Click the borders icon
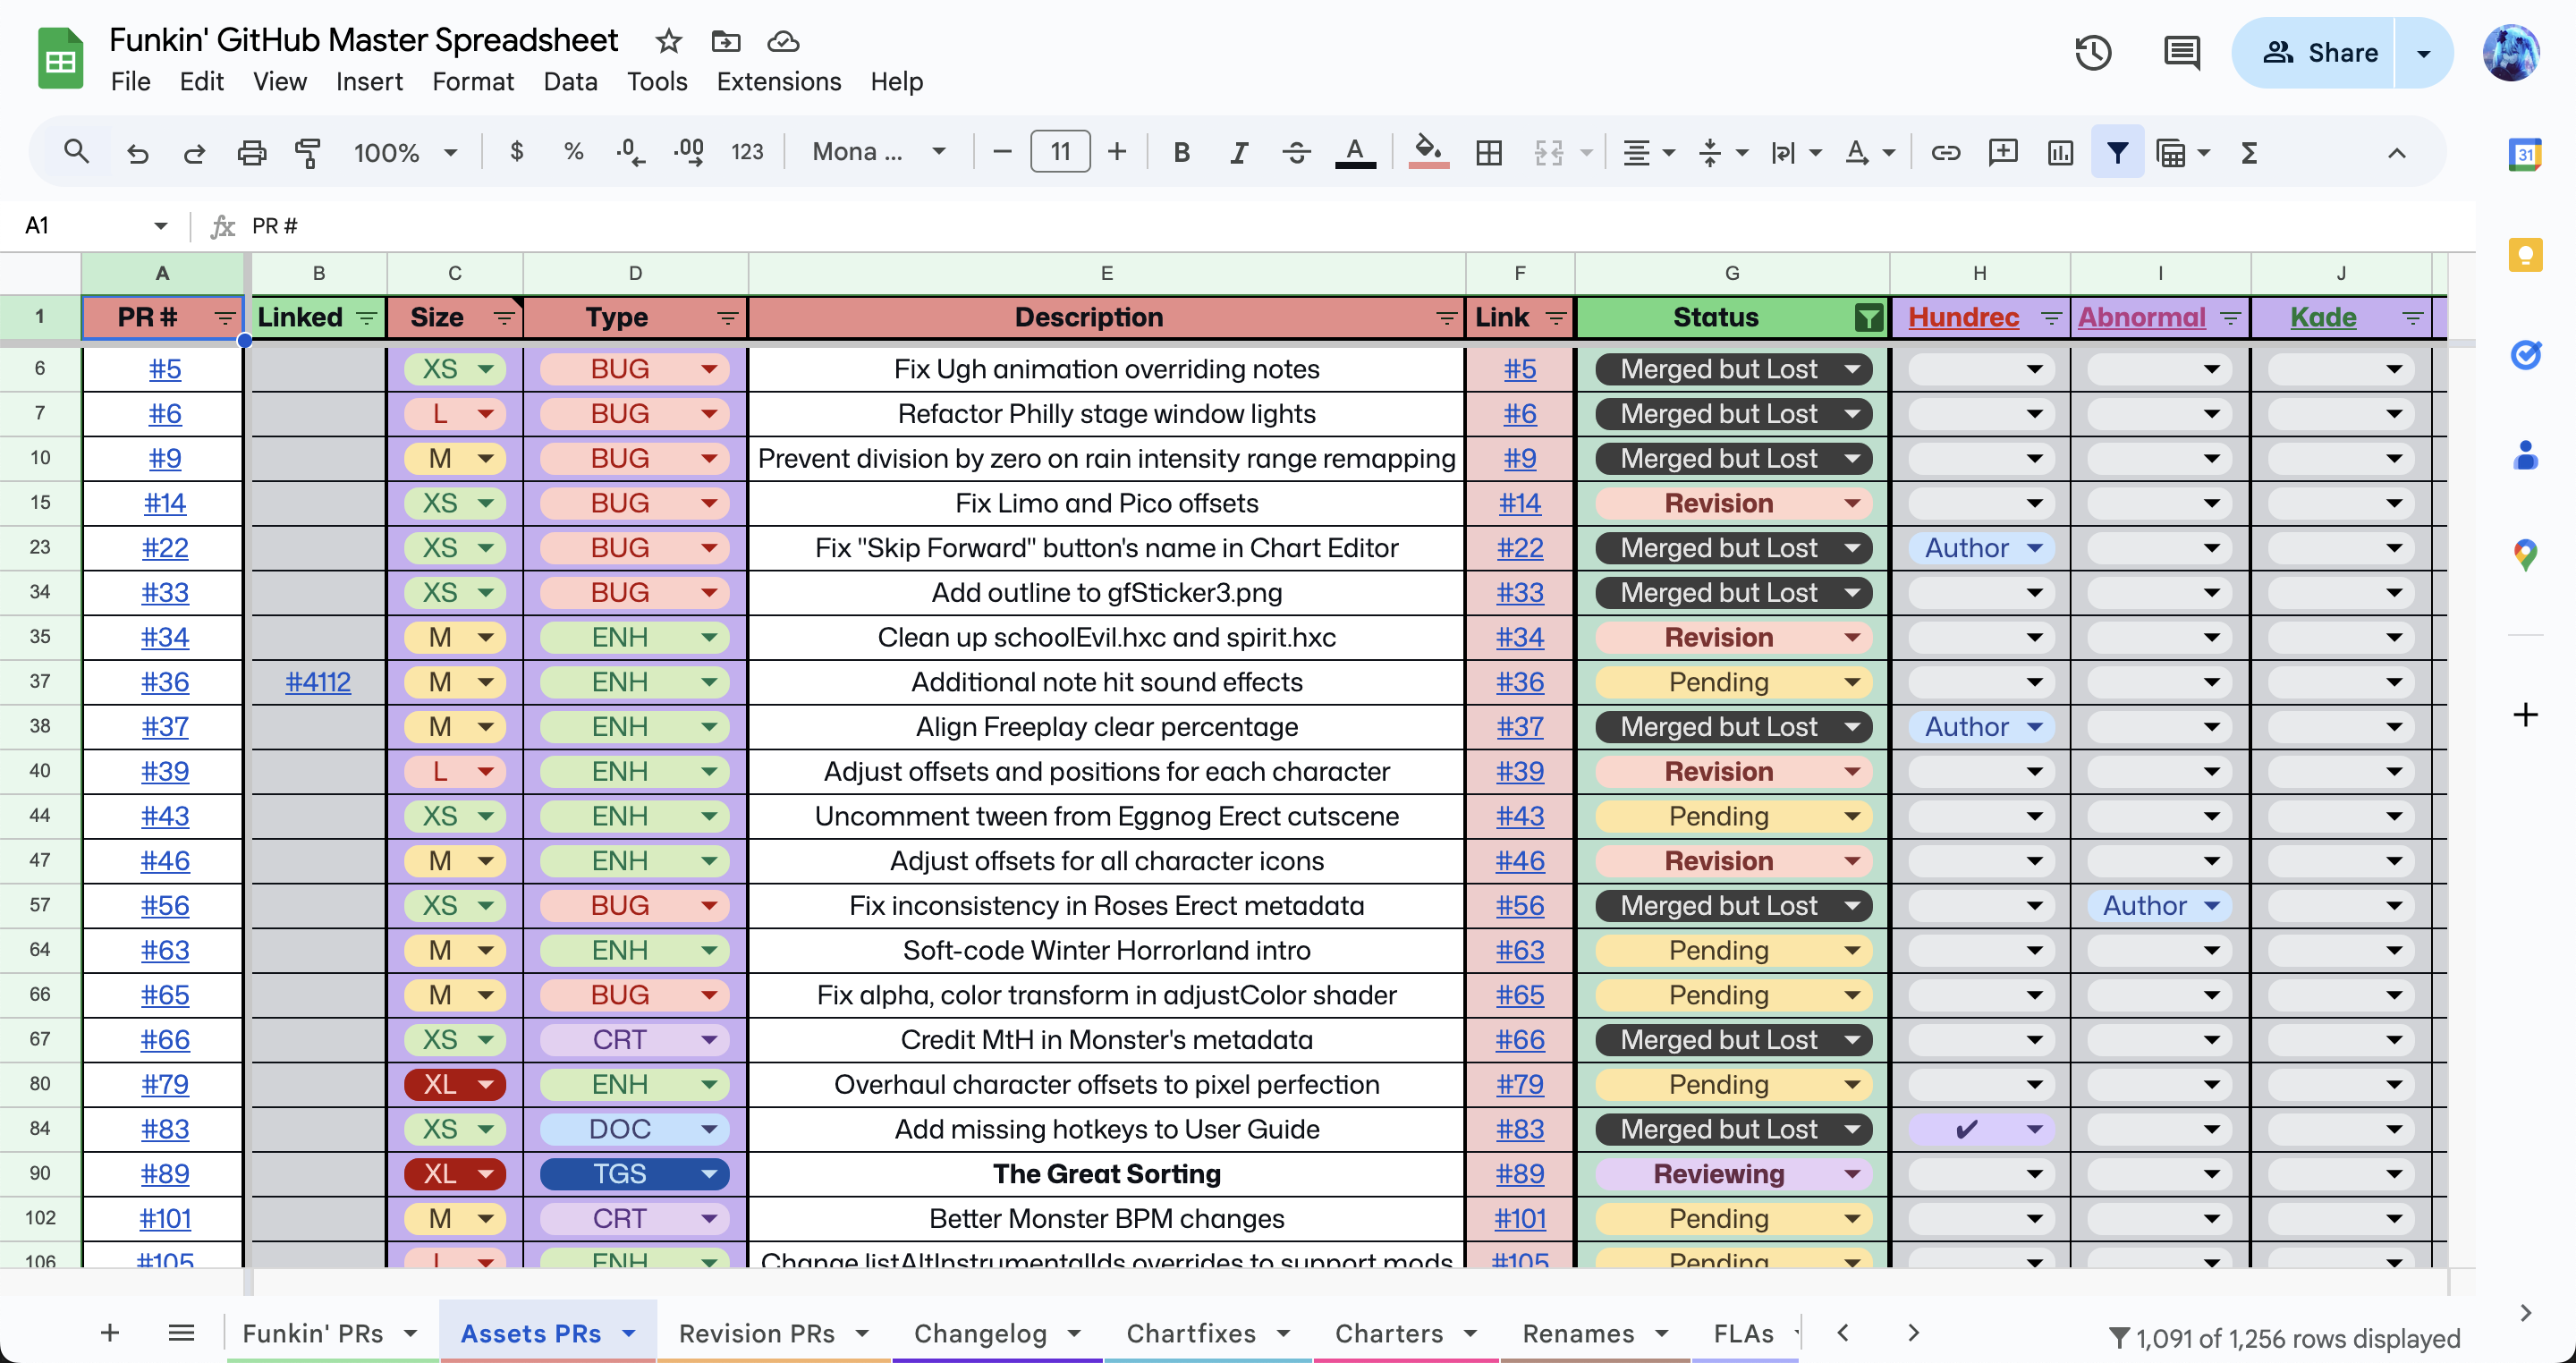Viewport: 2576px width, 1363px height. 1489,152
